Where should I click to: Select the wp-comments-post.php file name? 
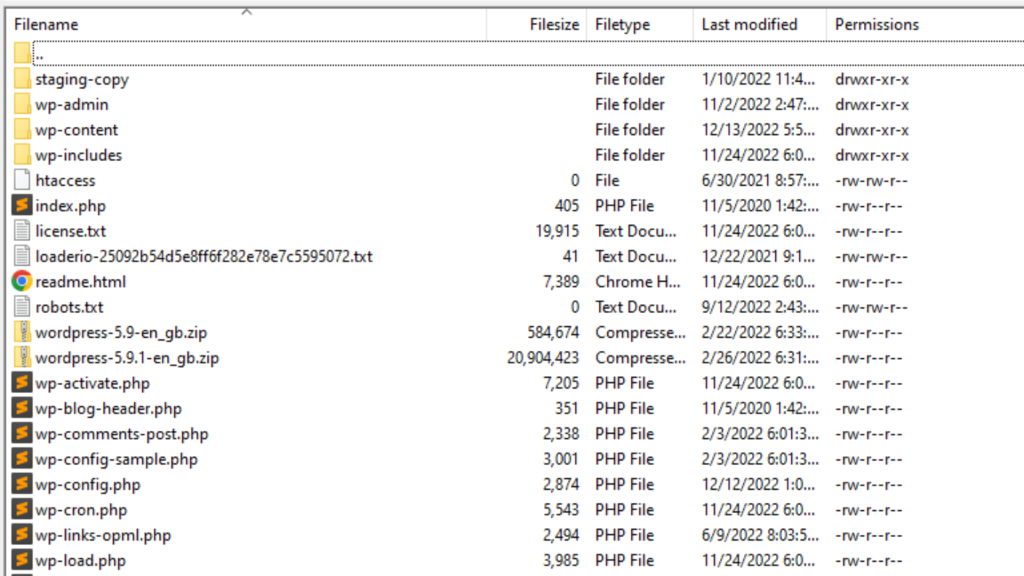click(121, 434)
